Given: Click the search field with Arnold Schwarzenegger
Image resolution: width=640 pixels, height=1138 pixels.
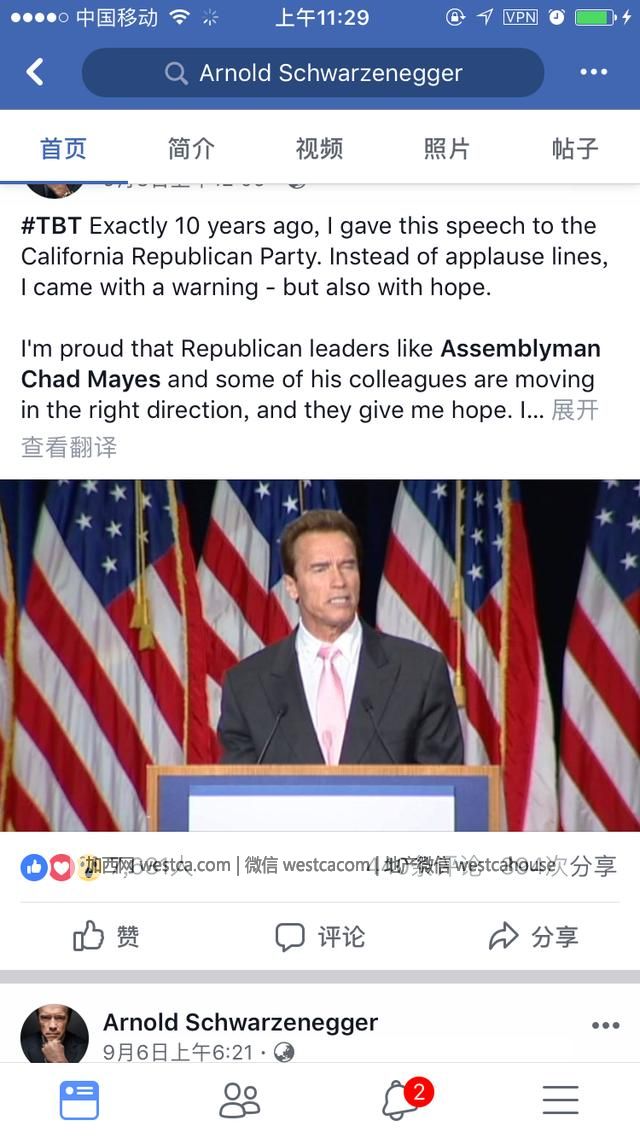Looking at the screenshot, I should coord(330,73).
